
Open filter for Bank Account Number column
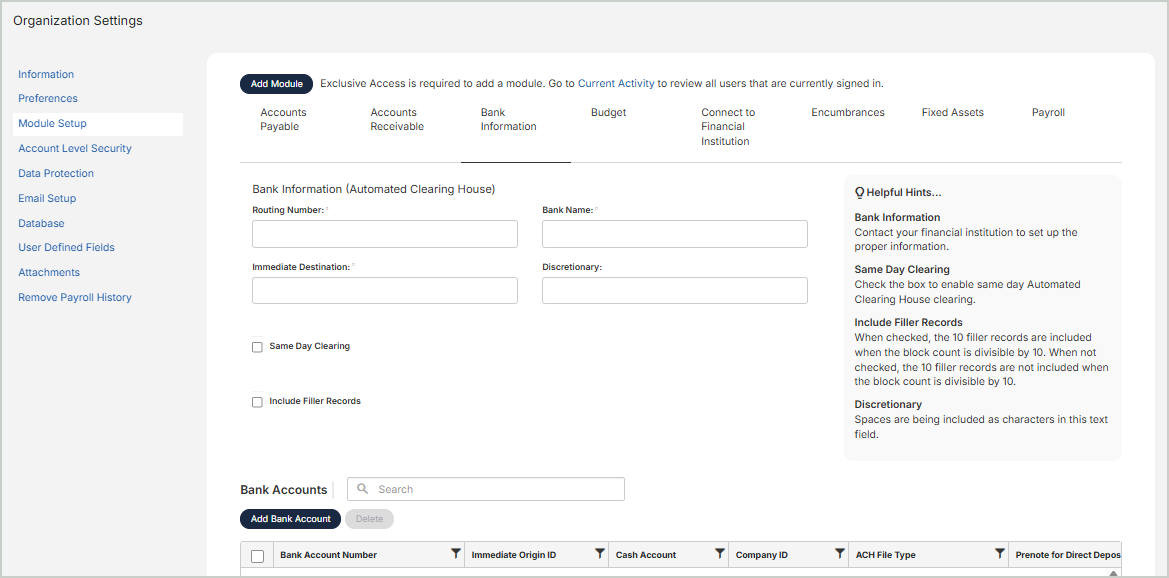tap(456, 554)
